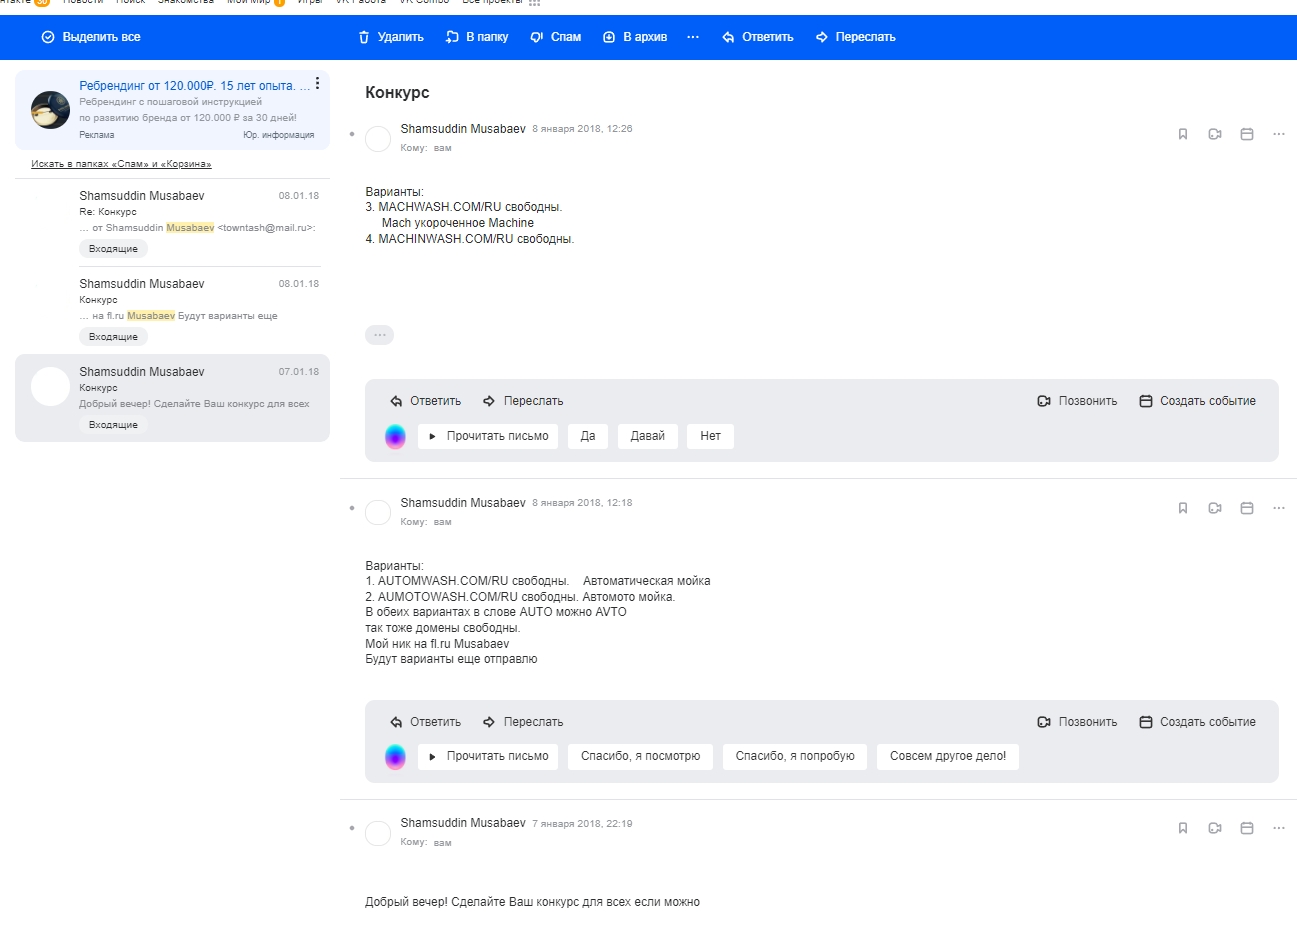Choose the quick reply Спасибо, я посмотрю
The image size is (1297, 940).
tap(640, 756)
